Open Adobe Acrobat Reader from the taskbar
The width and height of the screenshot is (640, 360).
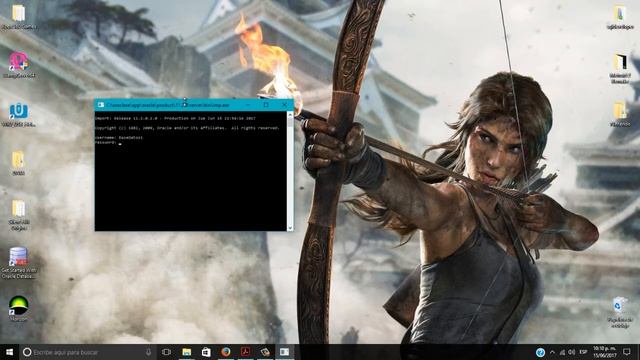click(x=245, y=352)
